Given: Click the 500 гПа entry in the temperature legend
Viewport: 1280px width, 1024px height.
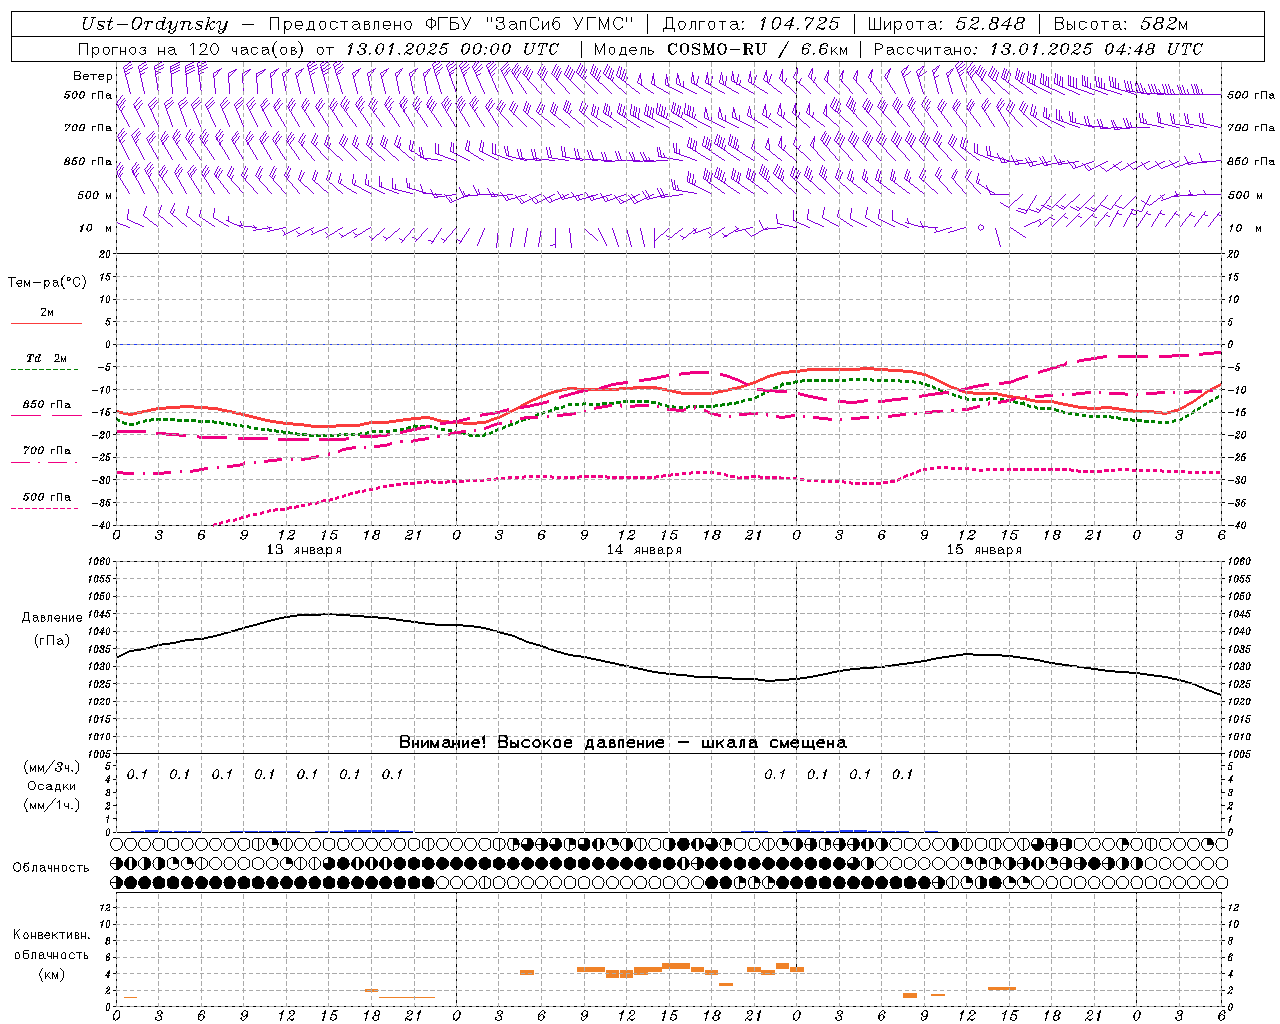Looking at the screenshot, I should pos(47,497).
